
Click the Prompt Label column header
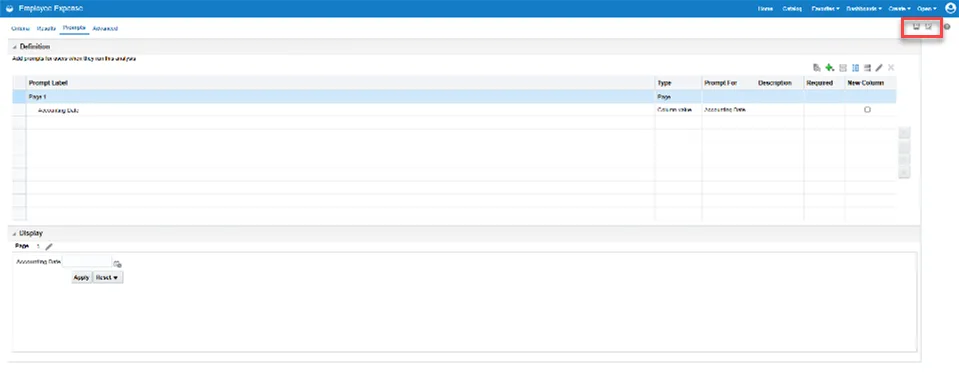pos(48,83)
